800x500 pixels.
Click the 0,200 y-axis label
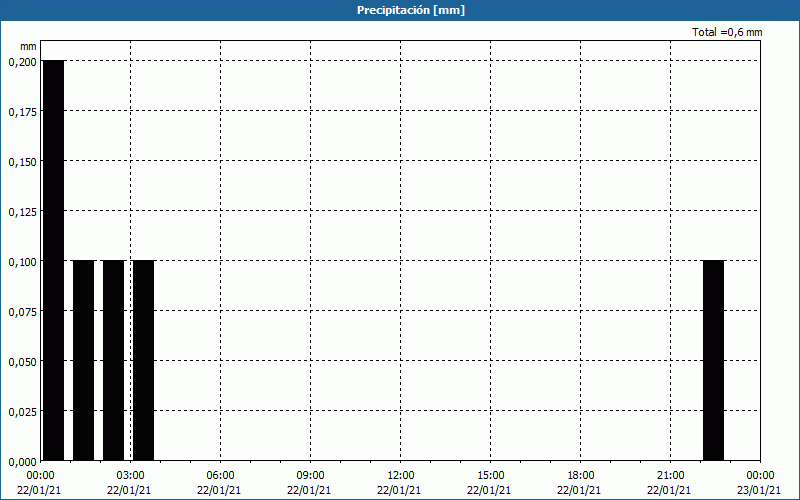[22, 62]
